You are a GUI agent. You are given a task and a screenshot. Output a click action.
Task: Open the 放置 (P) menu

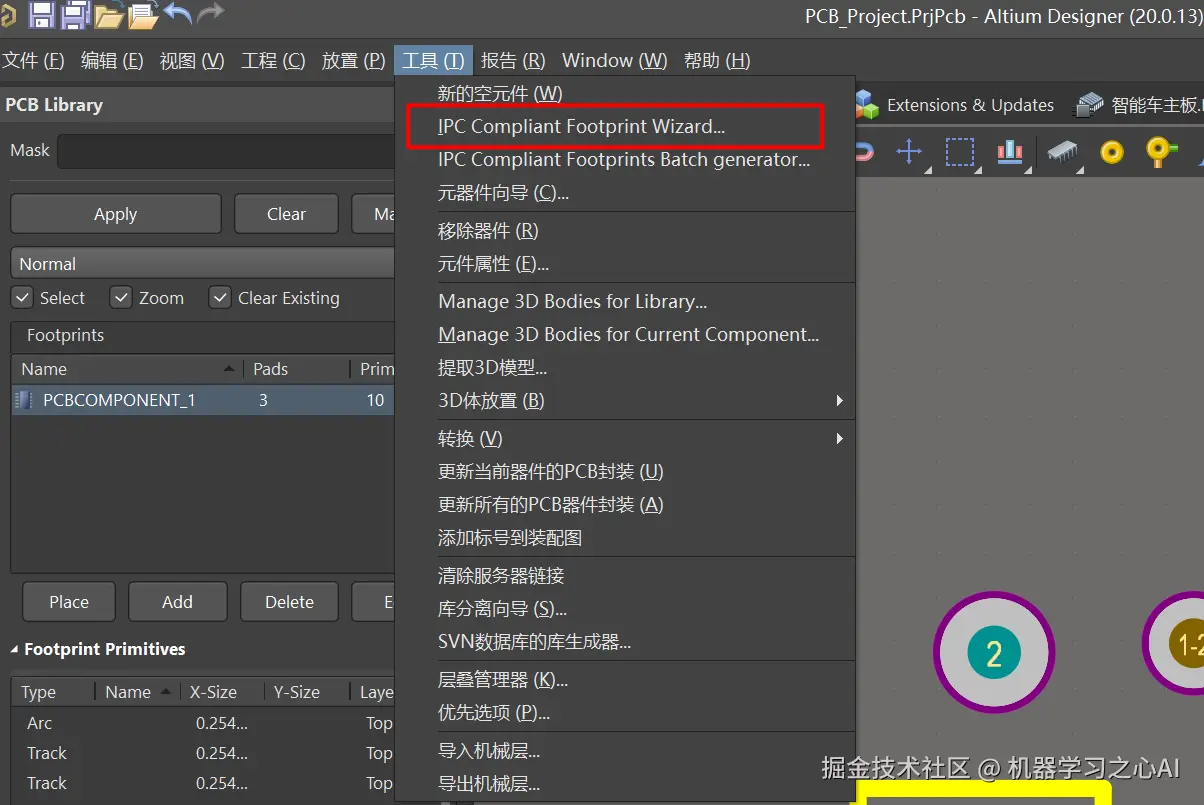coord(353,61)
